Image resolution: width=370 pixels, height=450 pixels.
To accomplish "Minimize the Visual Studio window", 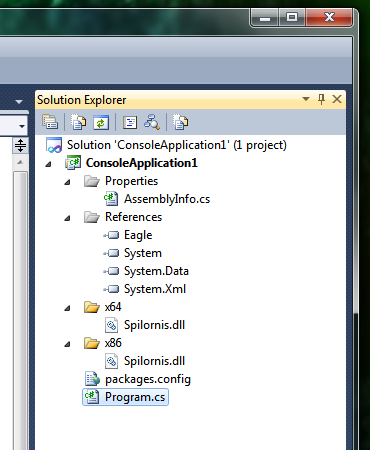I will pos(265,17).
